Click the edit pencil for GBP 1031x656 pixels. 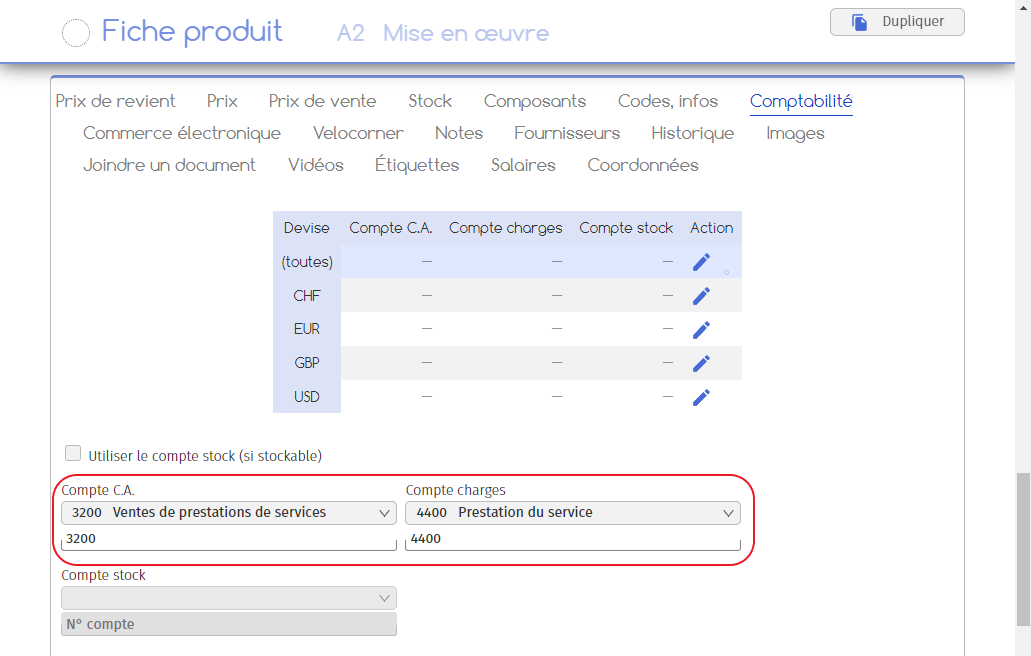(x=701, y=363)
